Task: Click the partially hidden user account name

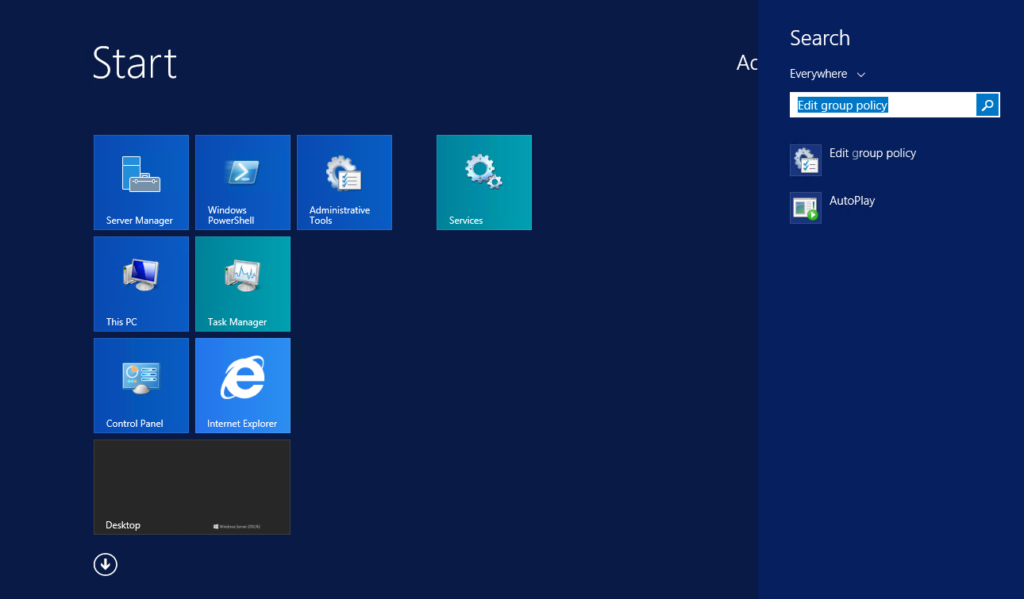Action: (x=747, y=63)
